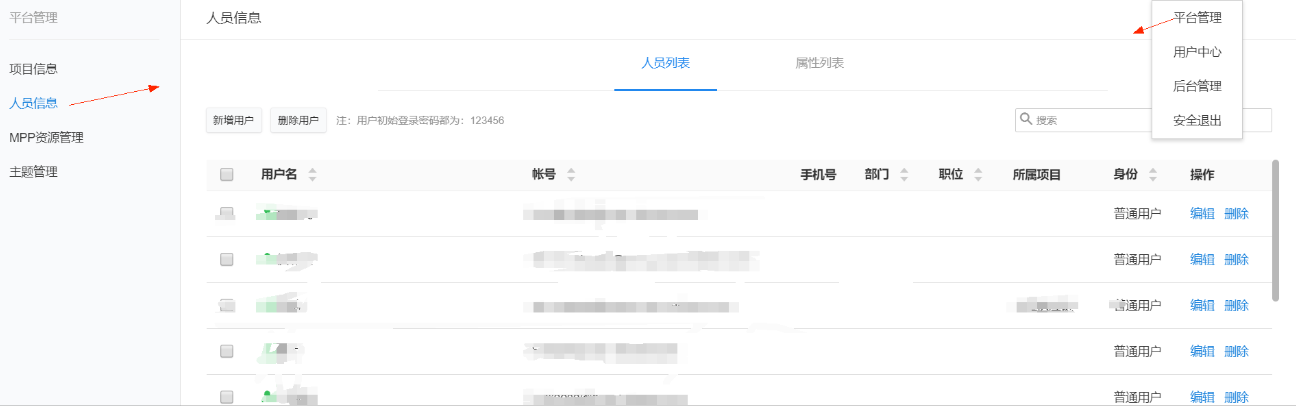Click 编辑 link in the first user row

pyautogui.click(x=1202, y=213)
